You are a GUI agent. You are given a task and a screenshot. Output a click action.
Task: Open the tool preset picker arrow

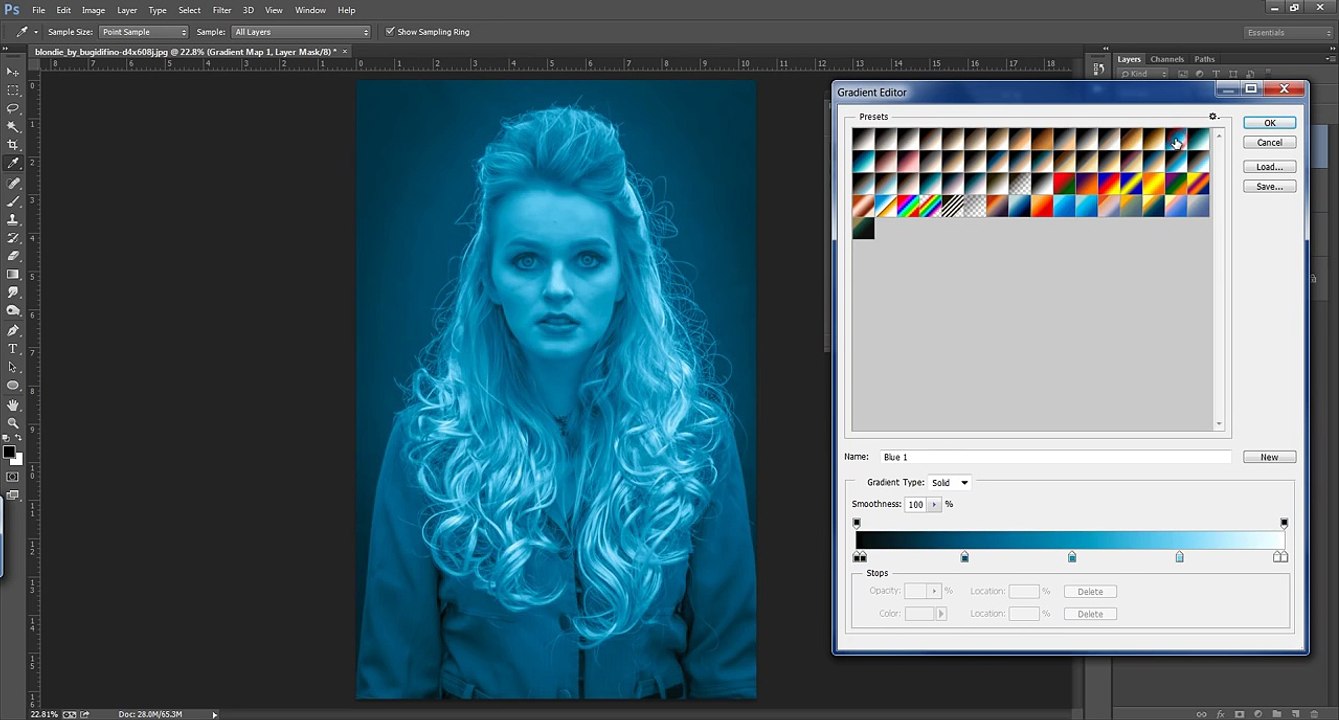point(36,32)
